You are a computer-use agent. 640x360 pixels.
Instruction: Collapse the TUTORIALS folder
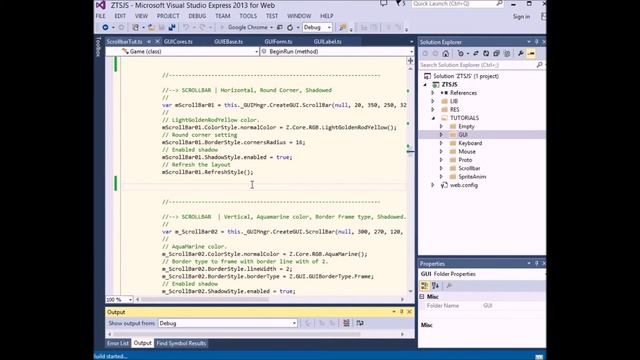(433, 118)
